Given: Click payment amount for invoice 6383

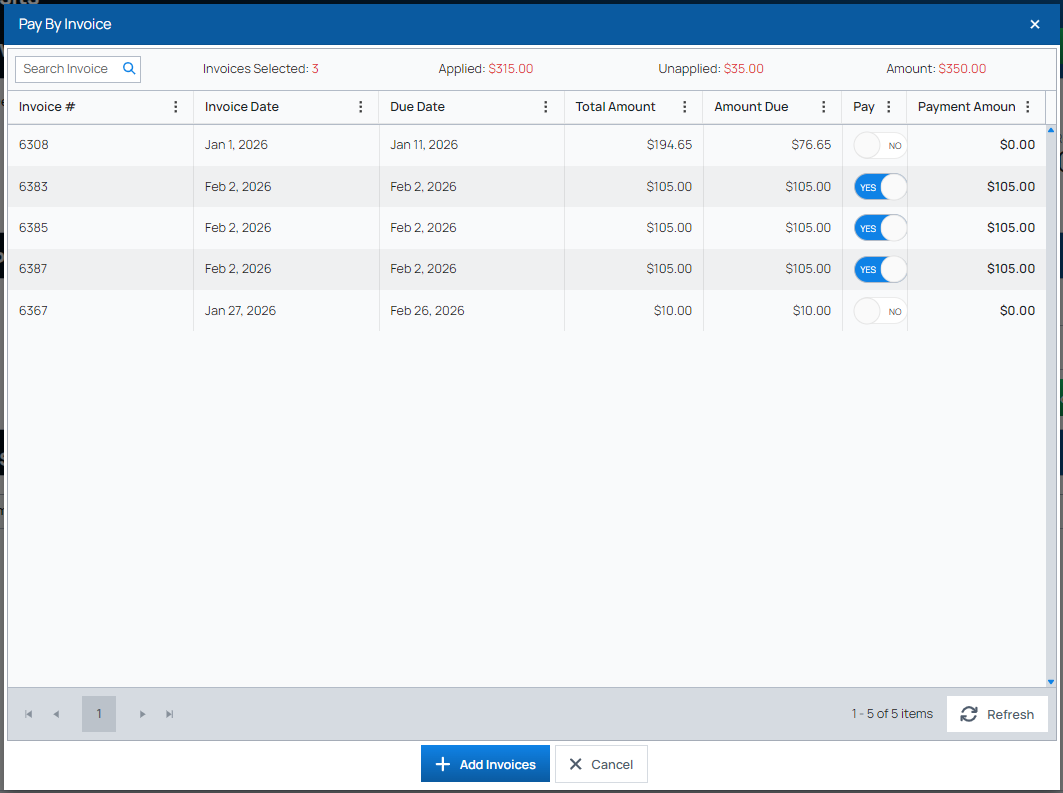Looking at the screenshot, I should pyautogui.click(x=1011, y=186).
